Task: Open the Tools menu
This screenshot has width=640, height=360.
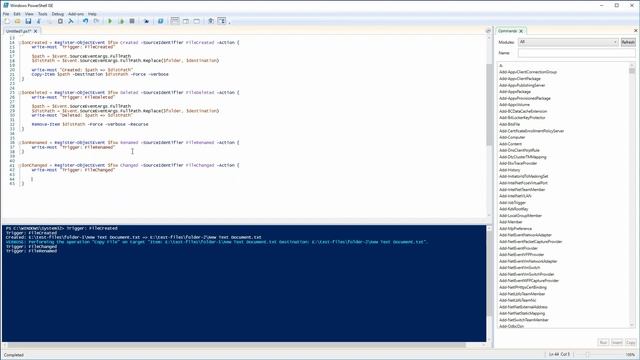Action: 42,14
